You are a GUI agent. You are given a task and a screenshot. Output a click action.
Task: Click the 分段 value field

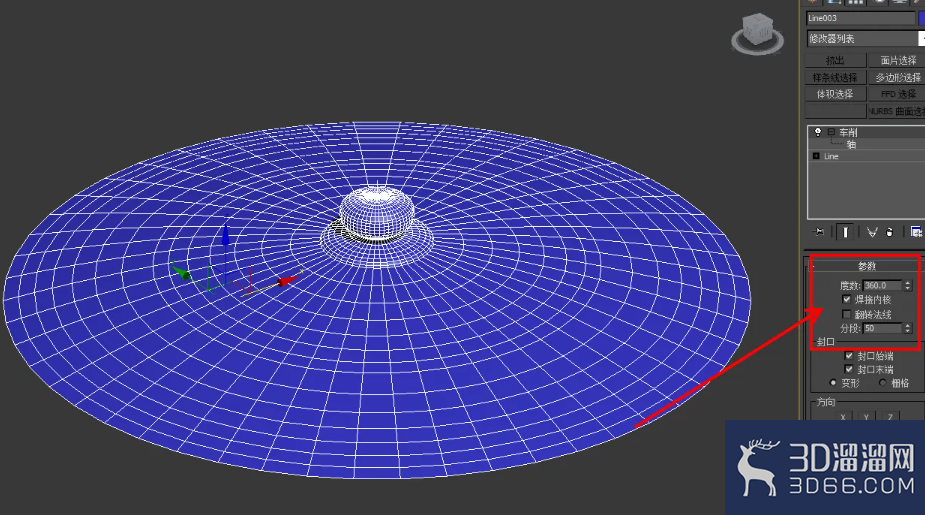(882, 328)
